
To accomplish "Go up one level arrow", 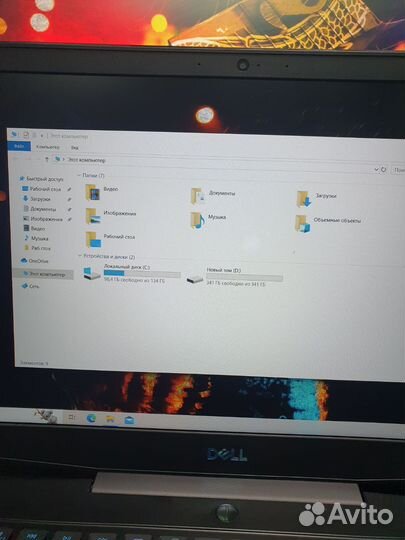I will point(47,159).
